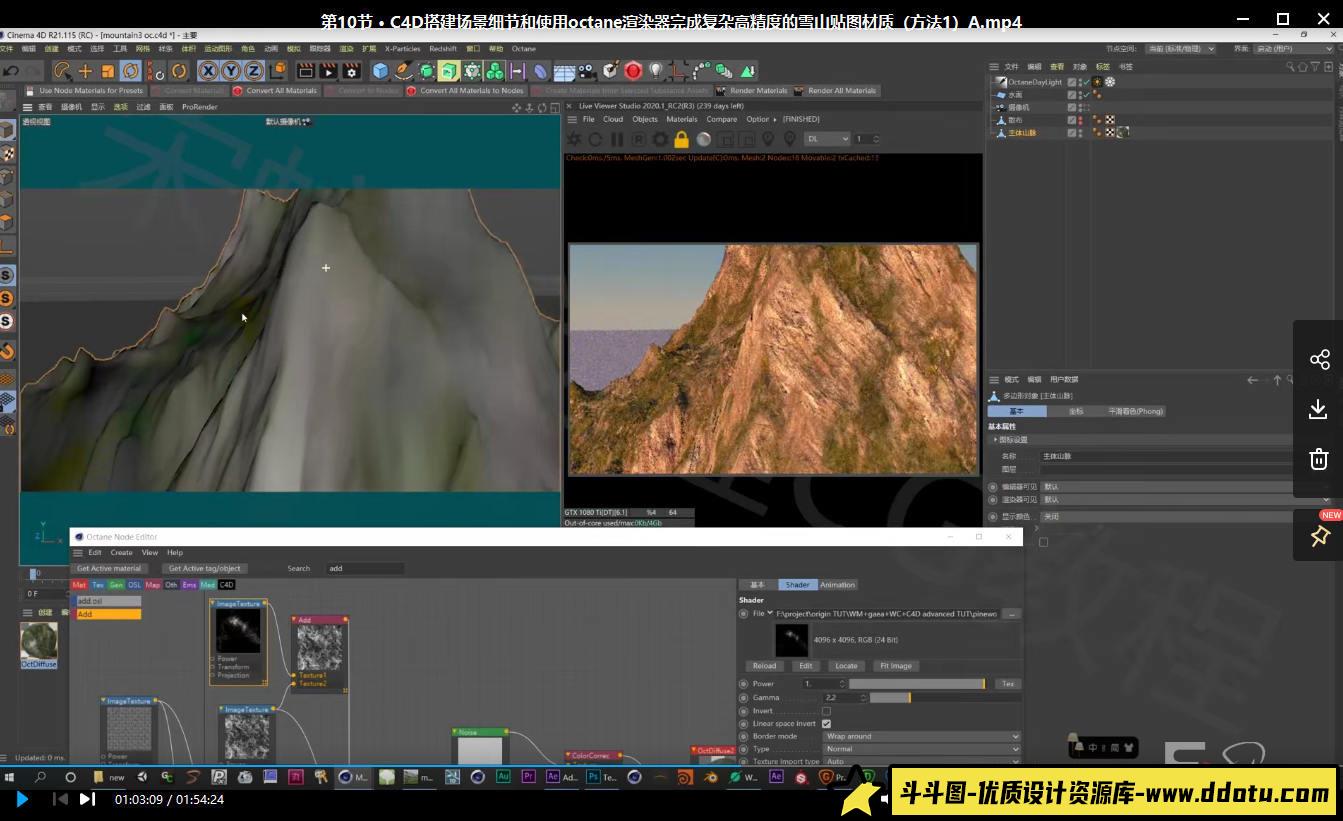Toggle the Z axis lock
This screenshot has width=1343, height=821.
pos(254,71)
